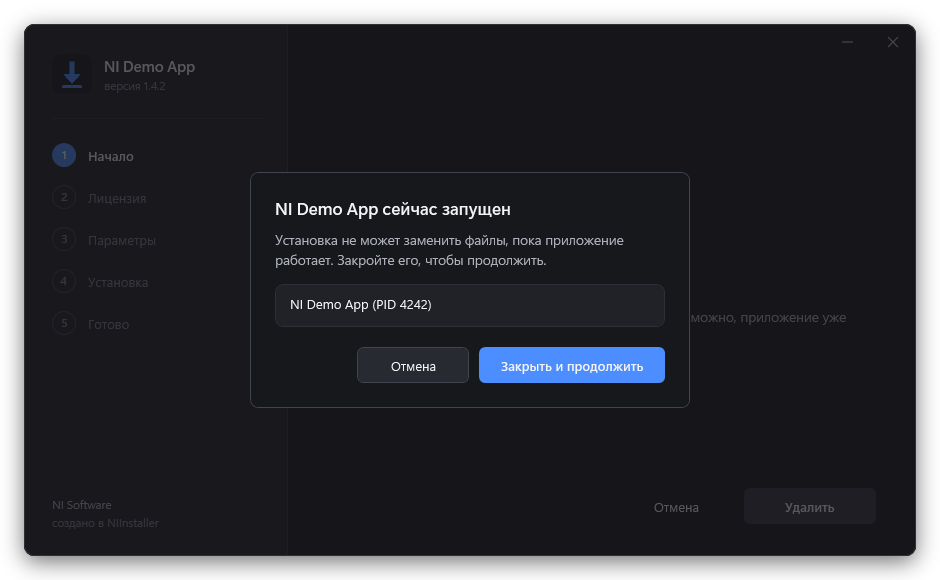Select step 3 circle icon Параметры
940x580 pixels.
pyautogui.click(x=64, y=239)
